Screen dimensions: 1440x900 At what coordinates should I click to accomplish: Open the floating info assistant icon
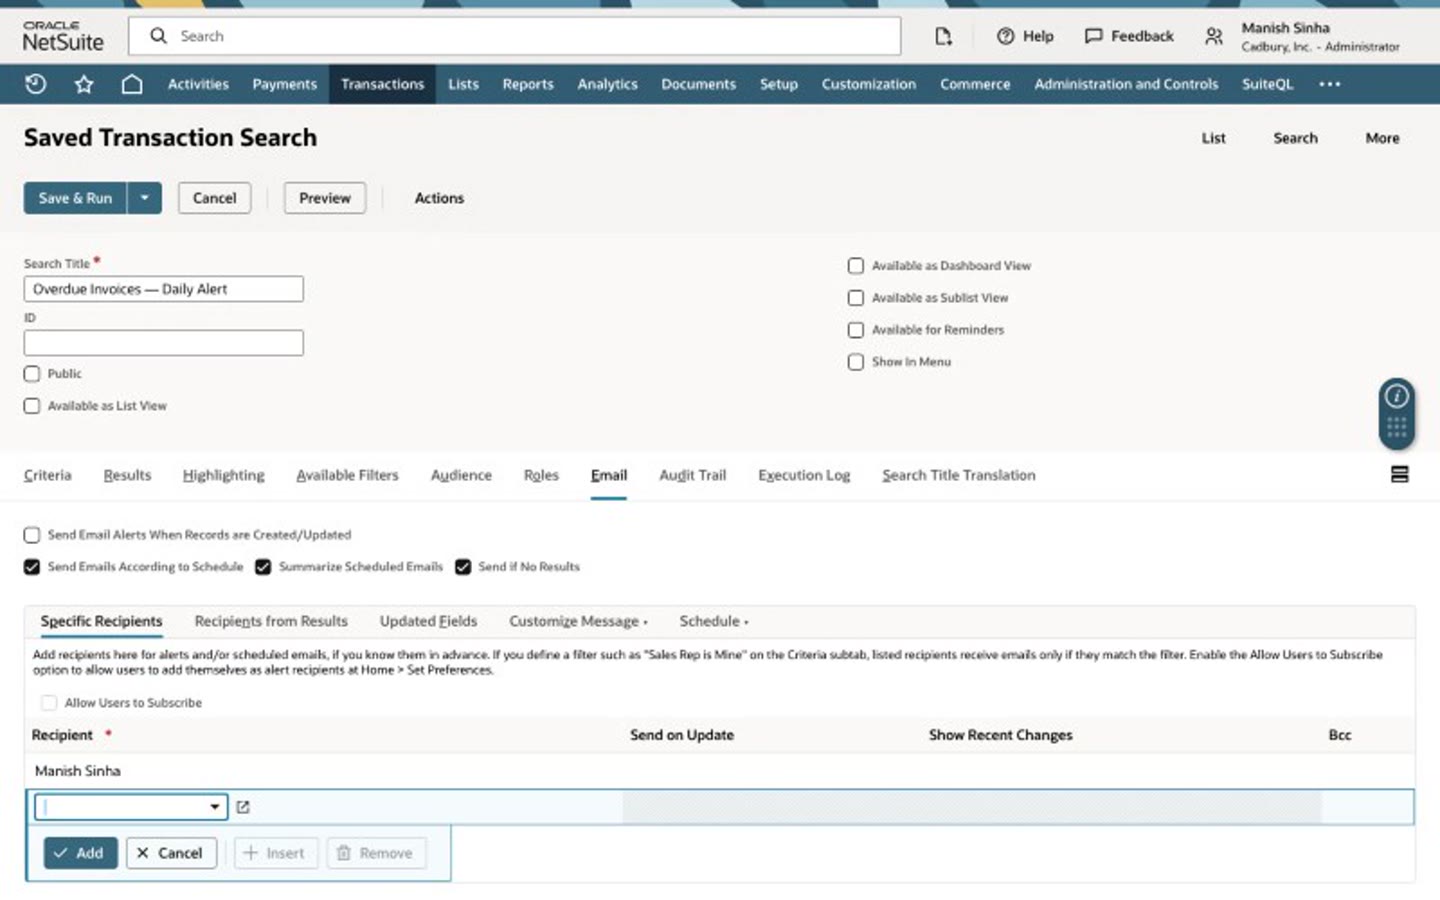[1396, 396]
